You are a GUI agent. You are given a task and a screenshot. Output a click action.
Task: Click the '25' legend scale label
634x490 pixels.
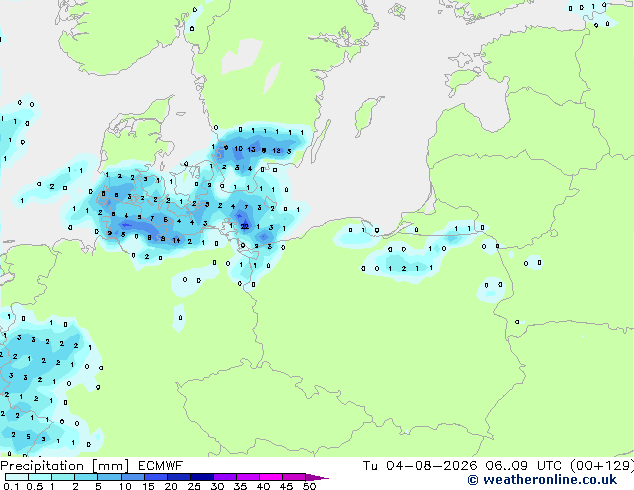pyautogui.click(x=194, y=486)
